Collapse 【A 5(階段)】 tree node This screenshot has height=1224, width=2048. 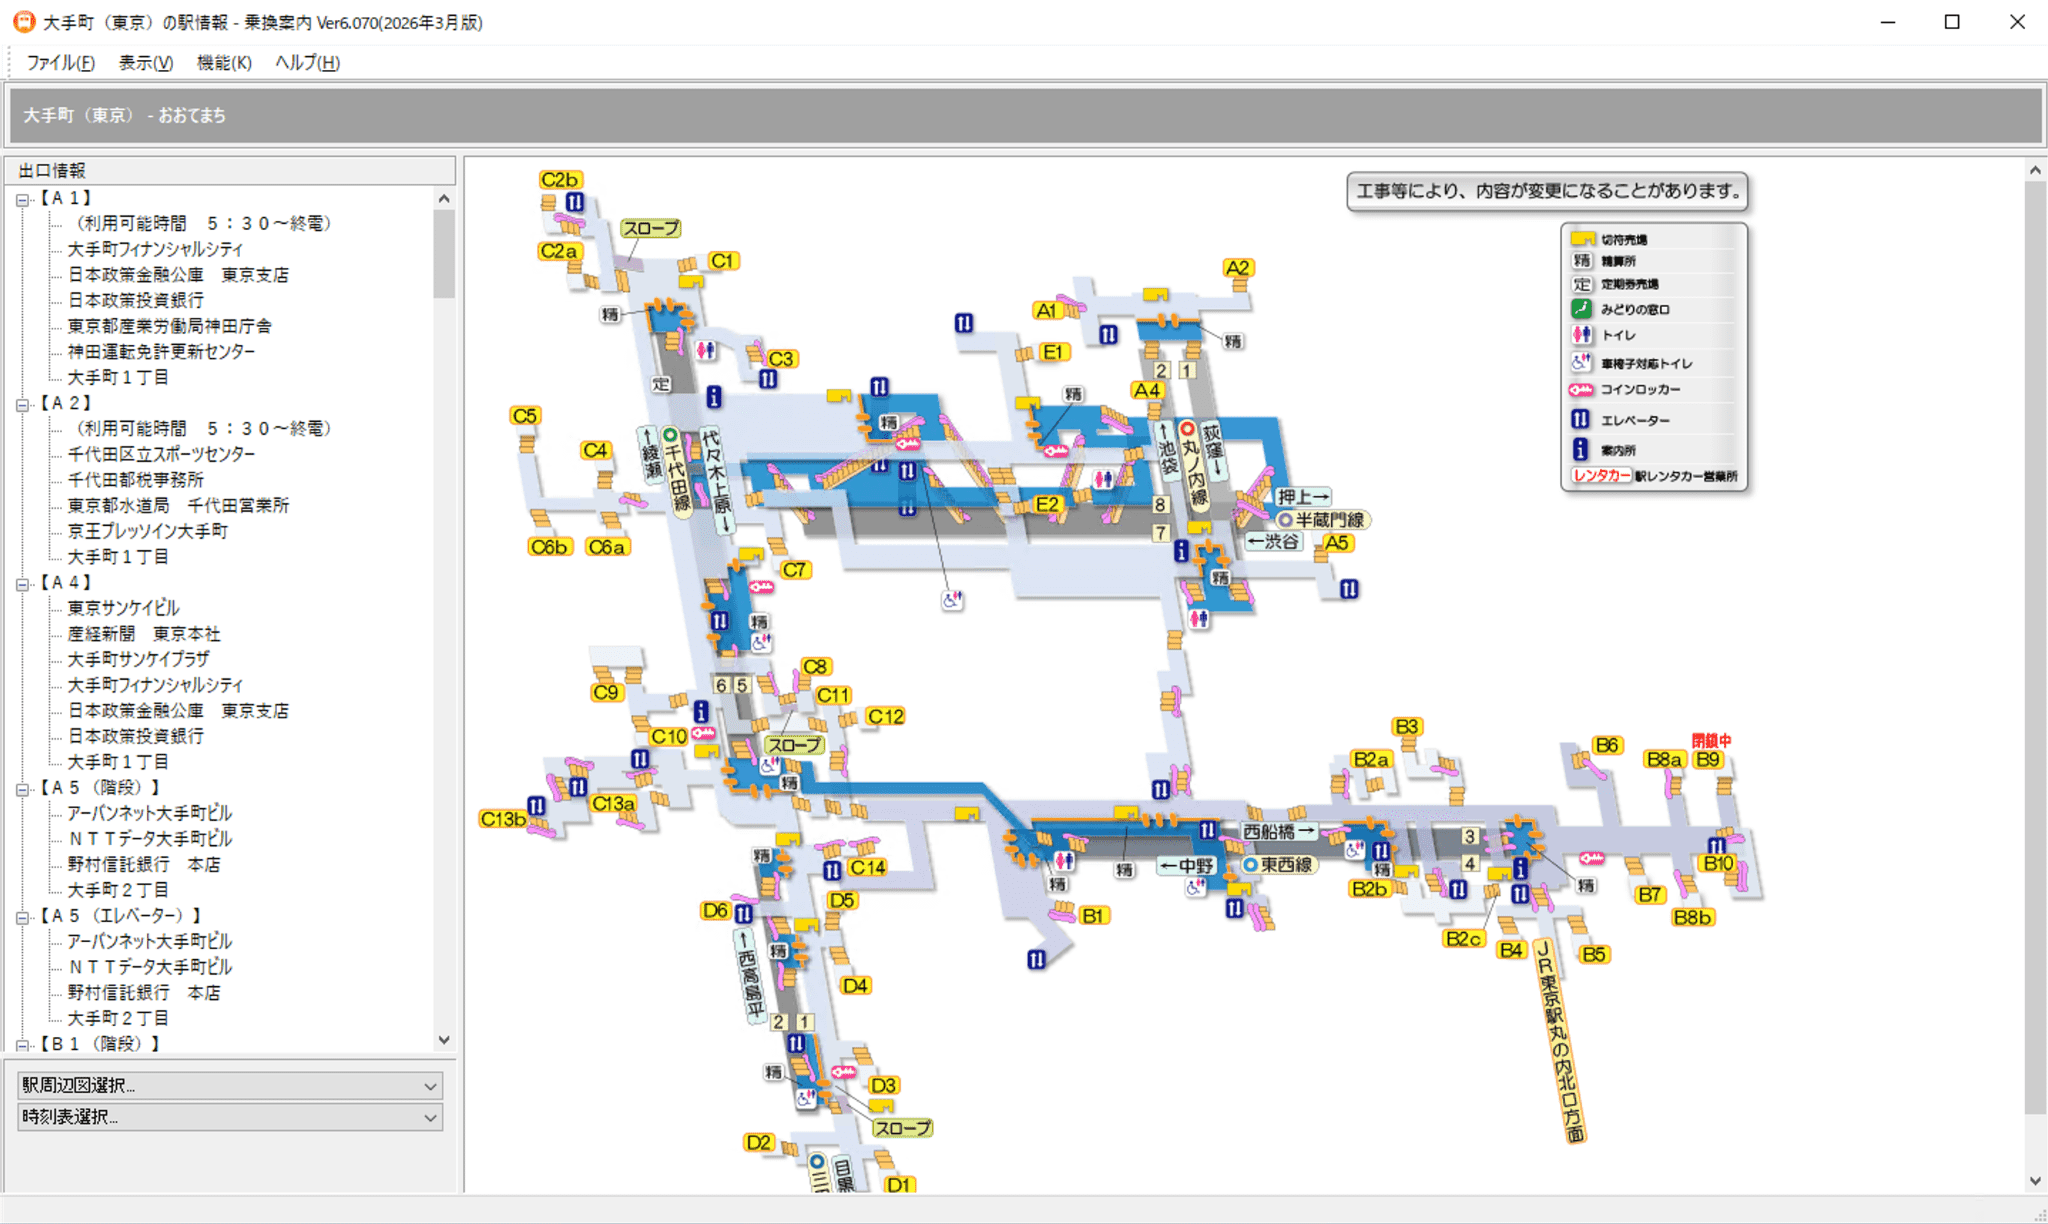click(x=22, y=788)
